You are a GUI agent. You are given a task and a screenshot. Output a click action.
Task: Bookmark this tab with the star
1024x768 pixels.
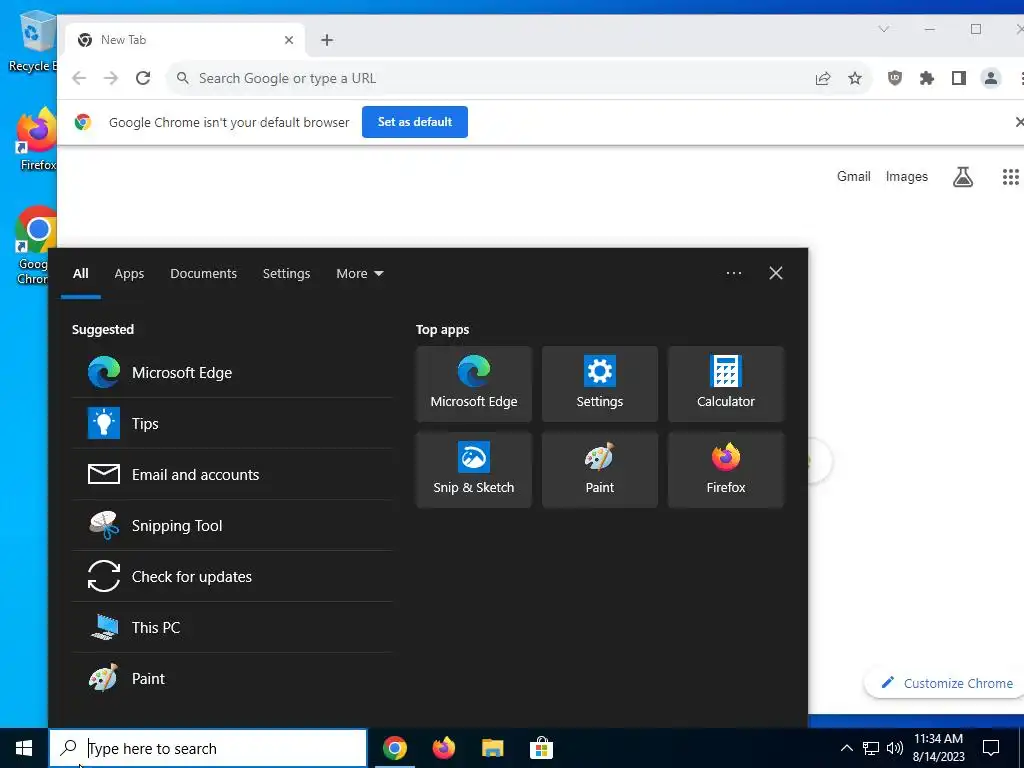click(x=855, y=78)
